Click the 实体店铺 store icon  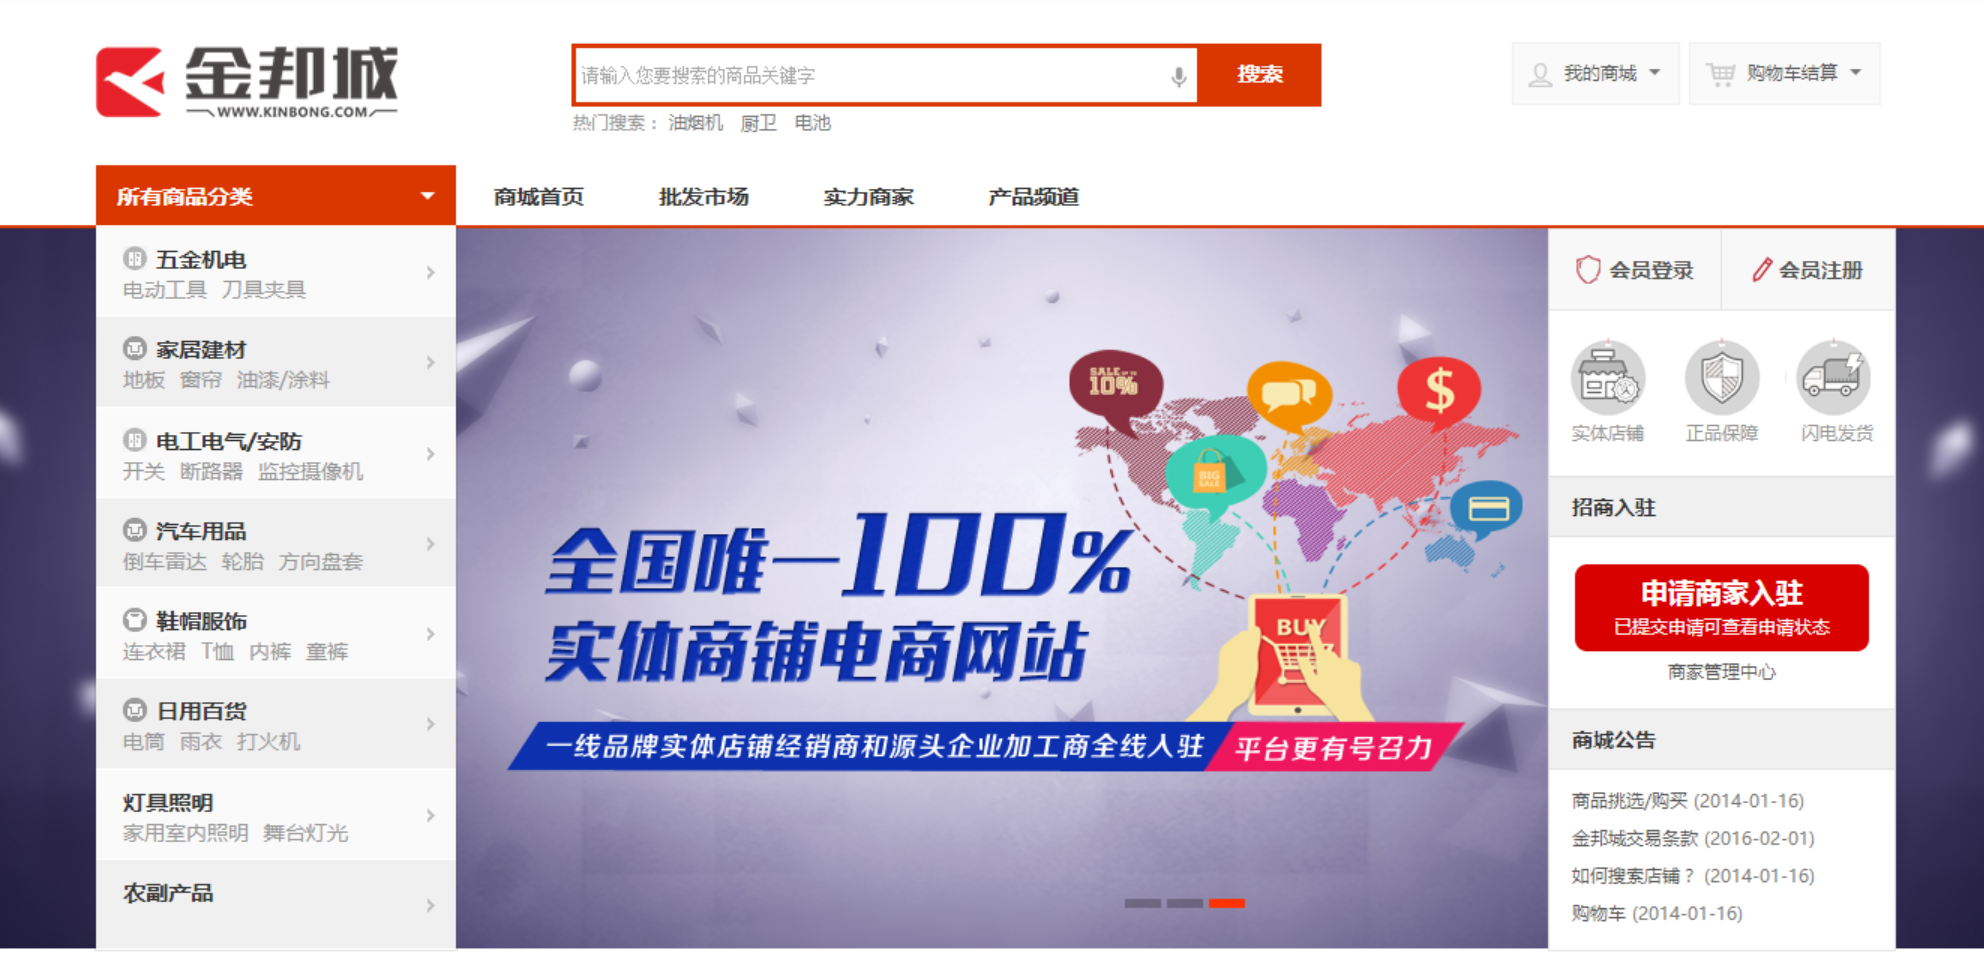click(1607, 378)
